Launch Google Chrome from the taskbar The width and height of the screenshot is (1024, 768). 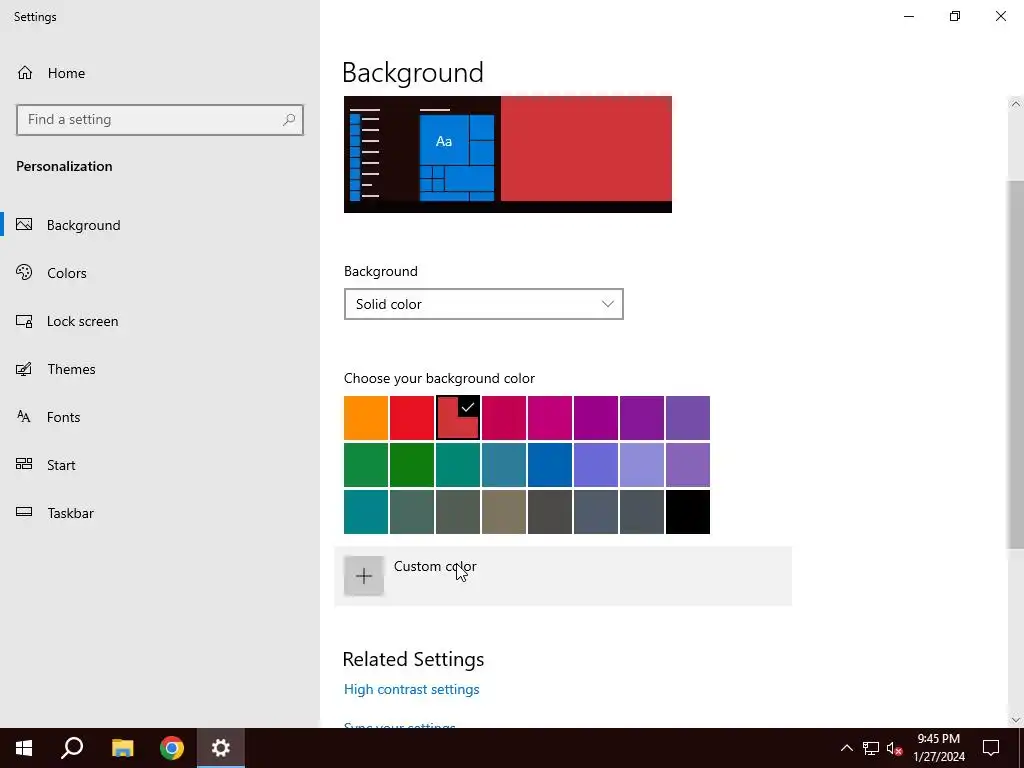pos(172,748)
